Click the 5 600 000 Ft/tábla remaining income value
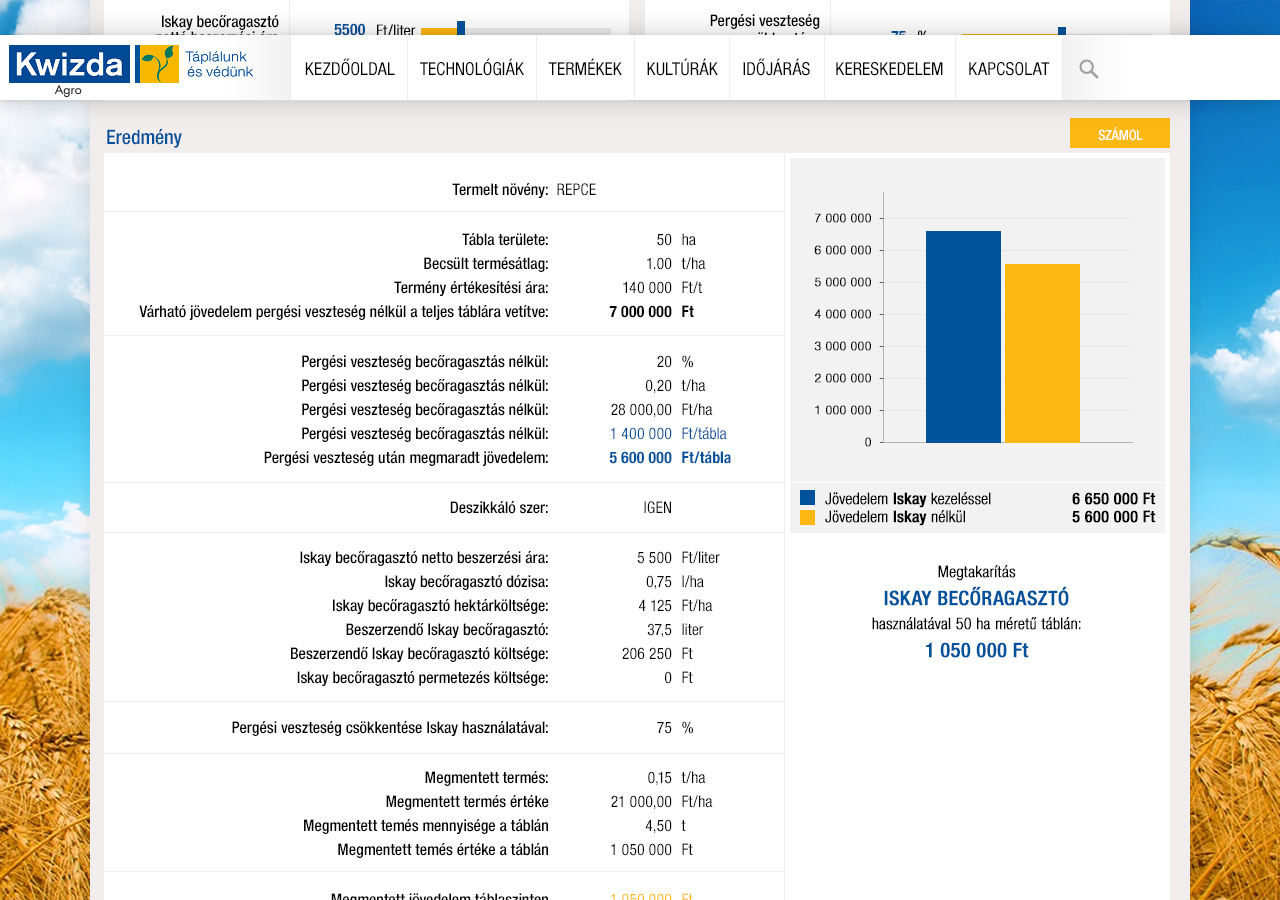Image resolution: width=1280 pixels, height=900 pixels. [x=670, y=458]
